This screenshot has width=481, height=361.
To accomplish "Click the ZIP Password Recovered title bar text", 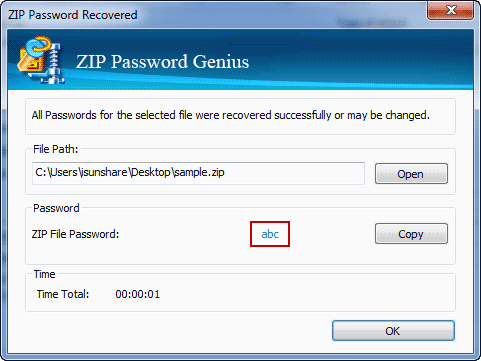I will [x=73, y=15].
